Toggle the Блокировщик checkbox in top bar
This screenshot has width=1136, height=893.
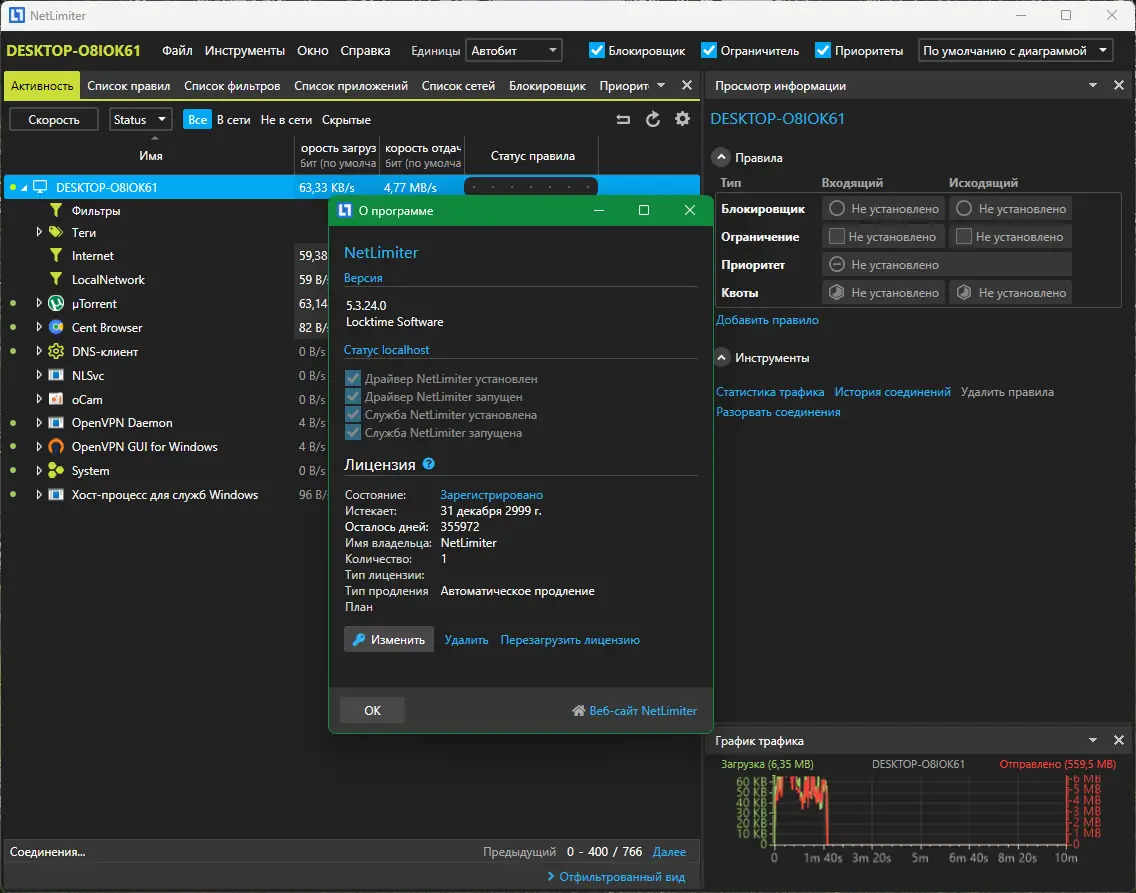click(597, 50)
